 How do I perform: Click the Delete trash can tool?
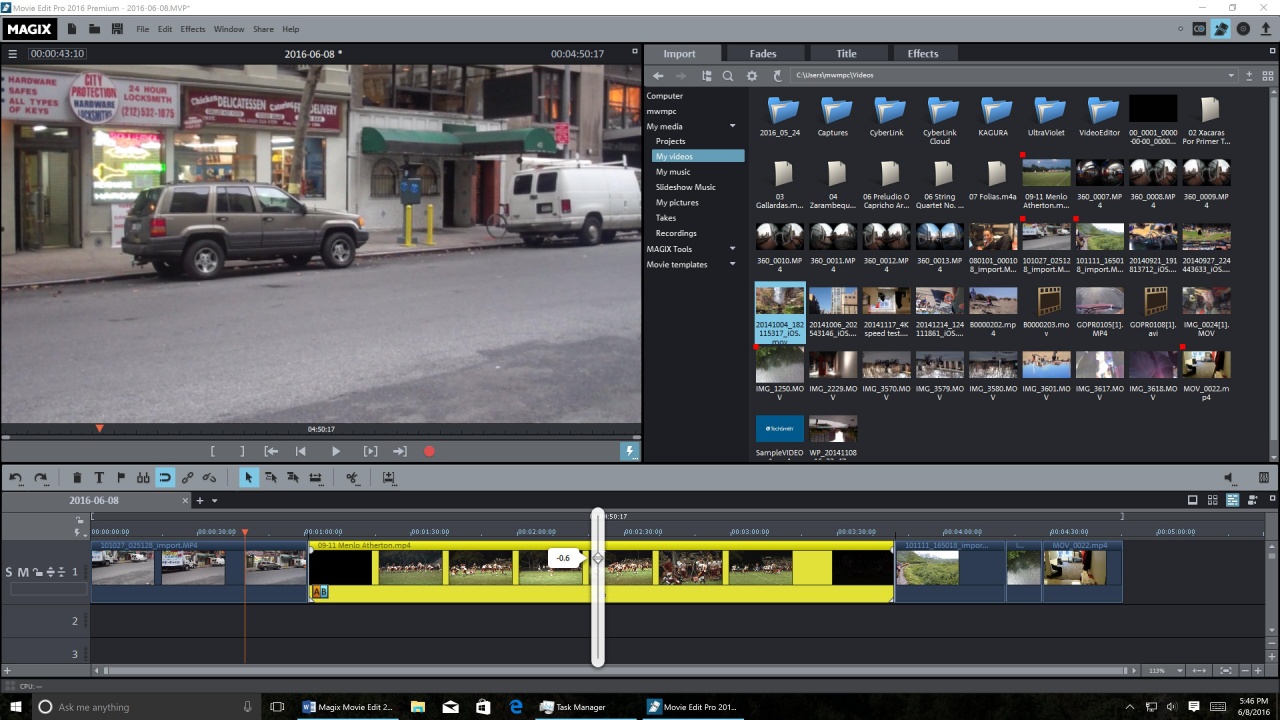point(77,478)
